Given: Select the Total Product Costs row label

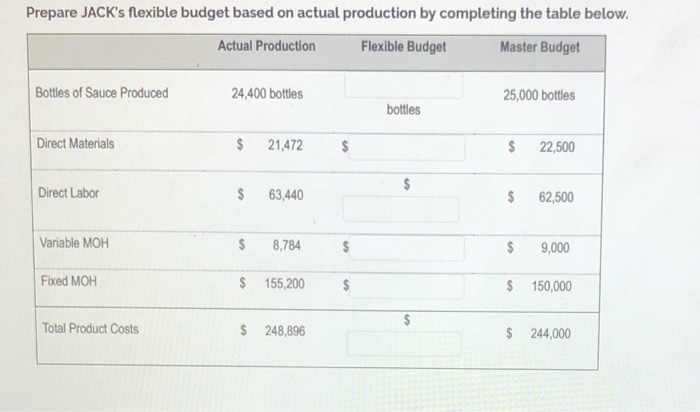Looking at the screenshot, I should tap(91, 329).
